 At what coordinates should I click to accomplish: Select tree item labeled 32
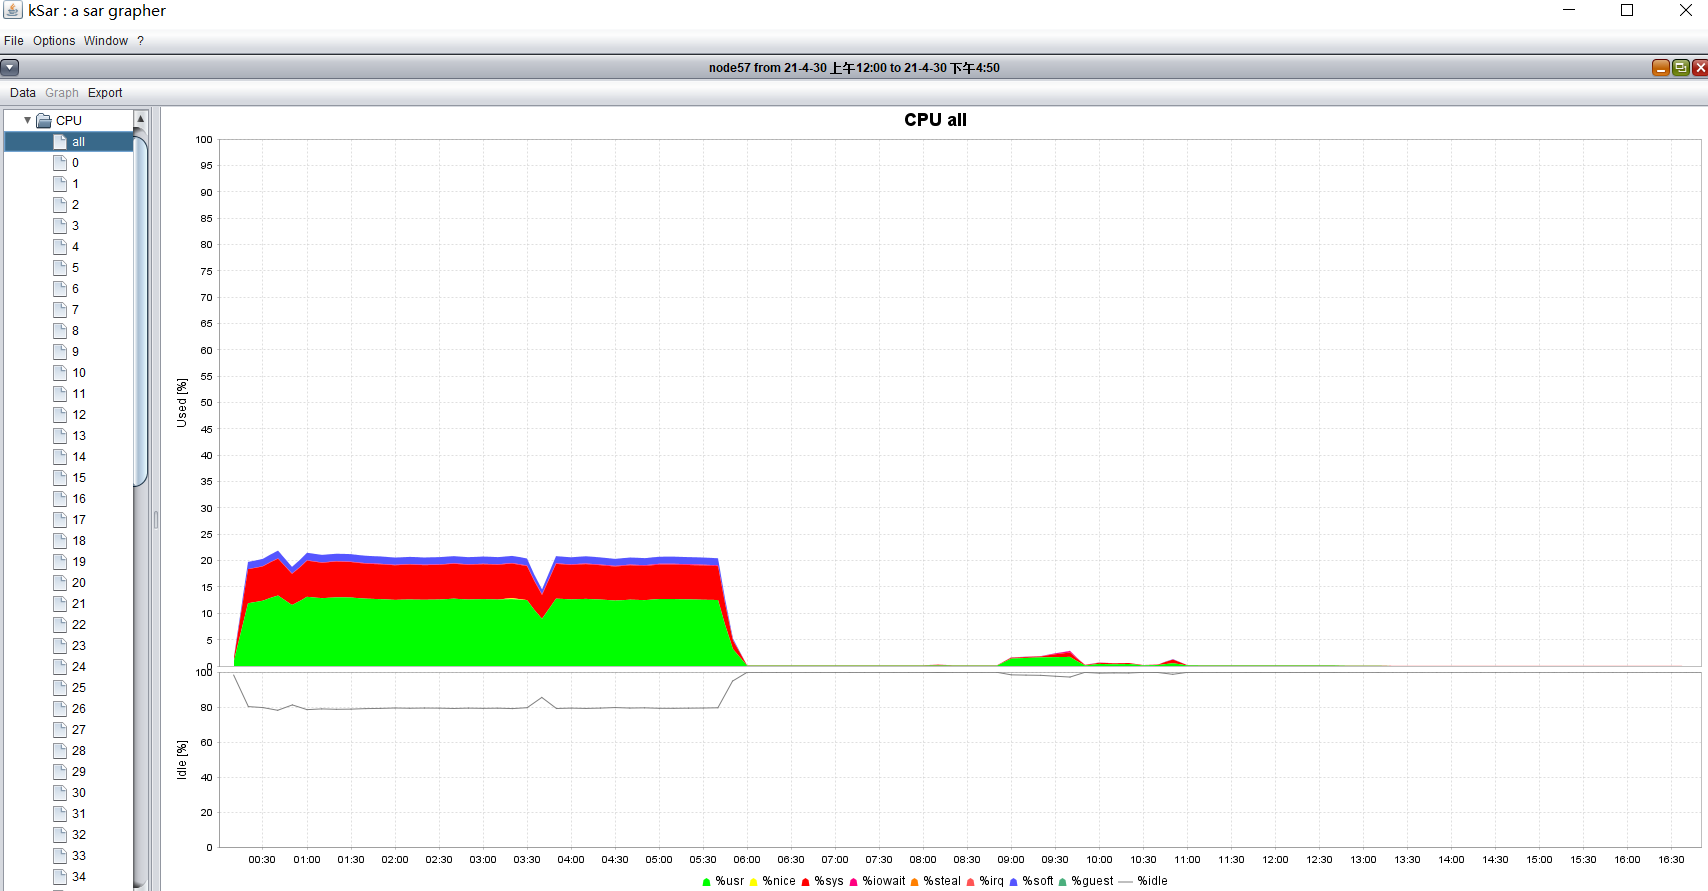78,834
